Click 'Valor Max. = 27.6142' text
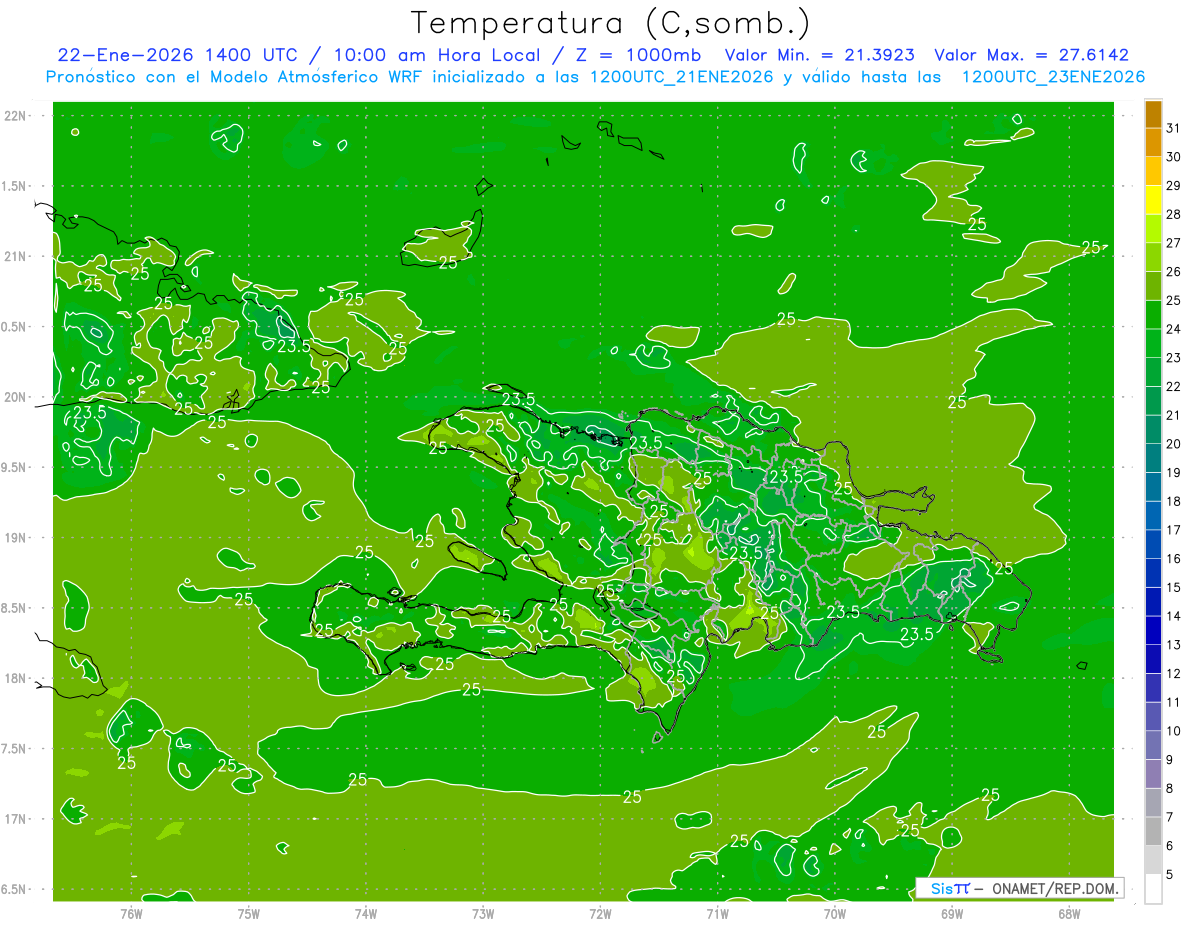This screenshot has width=1200, height=927. [1031, 55]
